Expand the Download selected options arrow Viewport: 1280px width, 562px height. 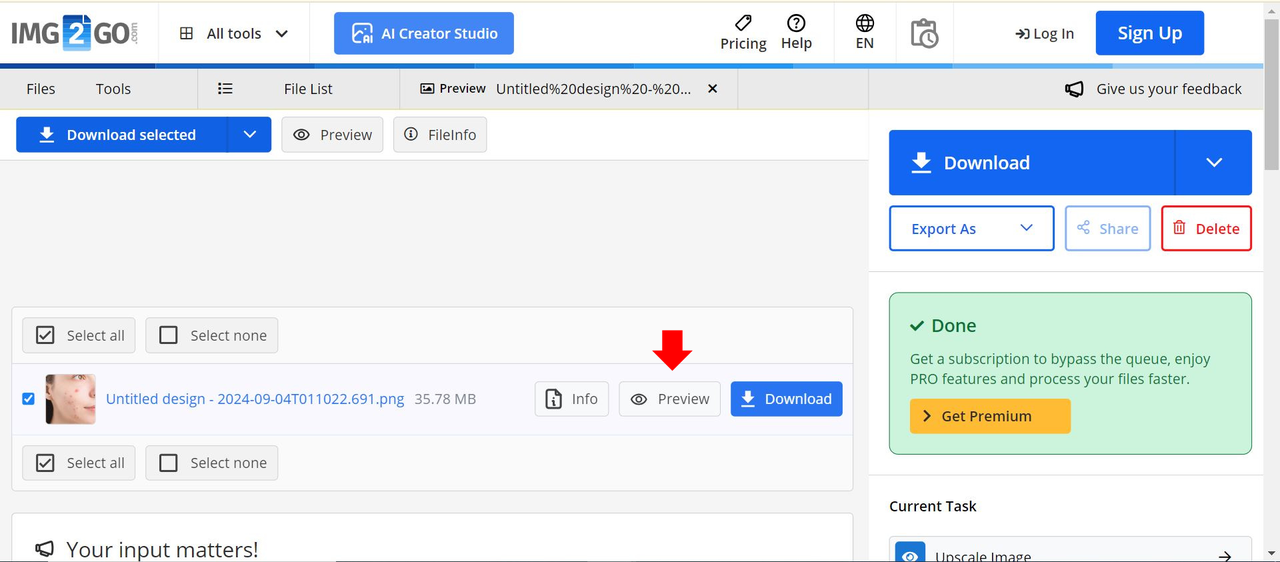coord(250,135)
